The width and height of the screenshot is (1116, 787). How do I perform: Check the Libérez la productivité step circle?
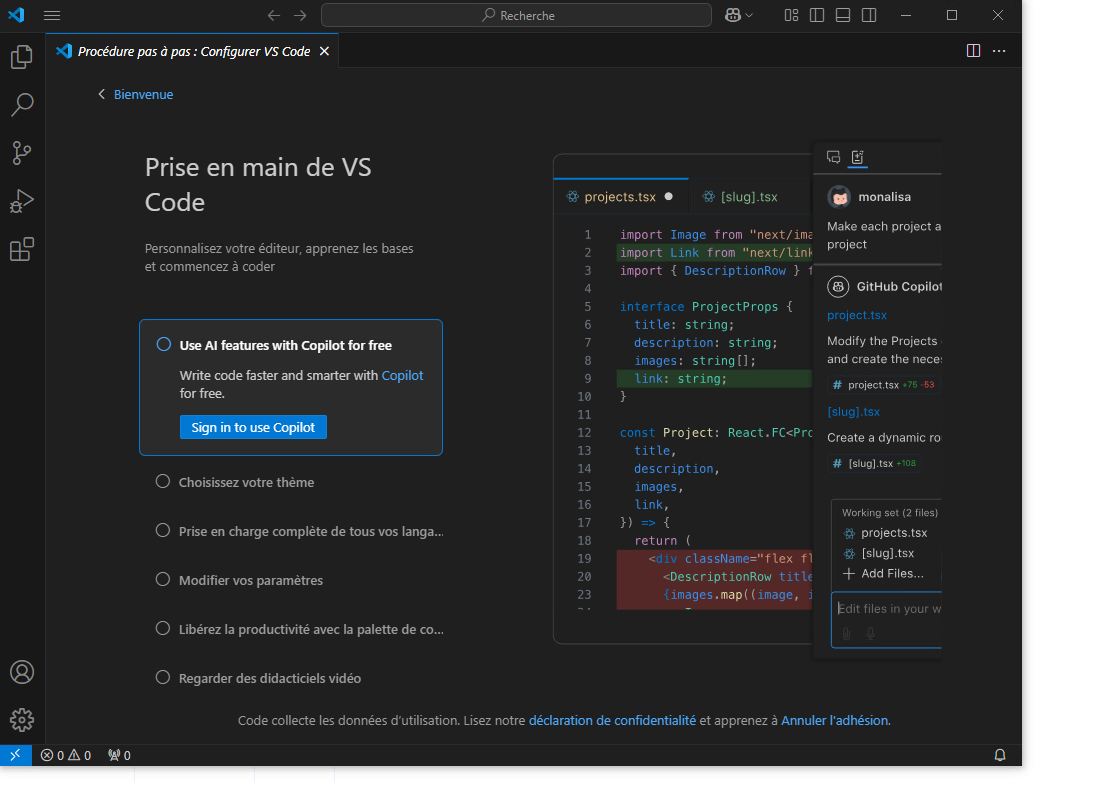point(163,628)
